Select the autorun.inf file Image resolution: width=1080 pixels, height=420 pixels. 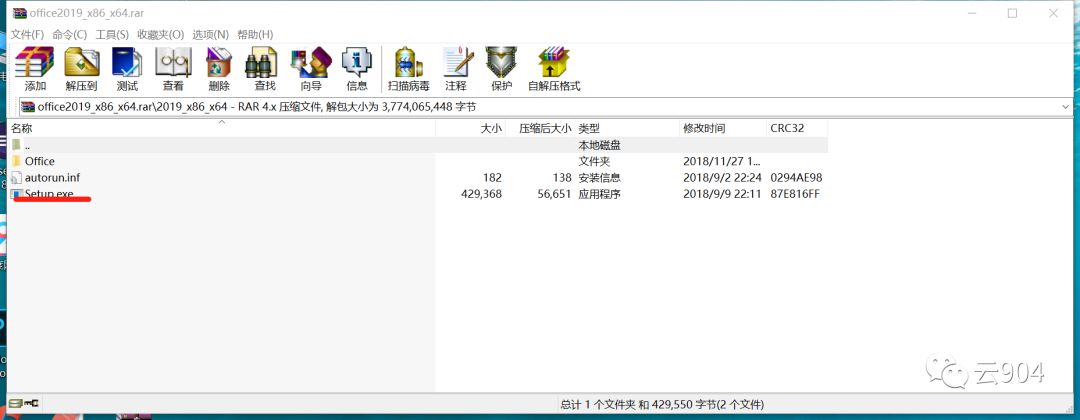52,177
